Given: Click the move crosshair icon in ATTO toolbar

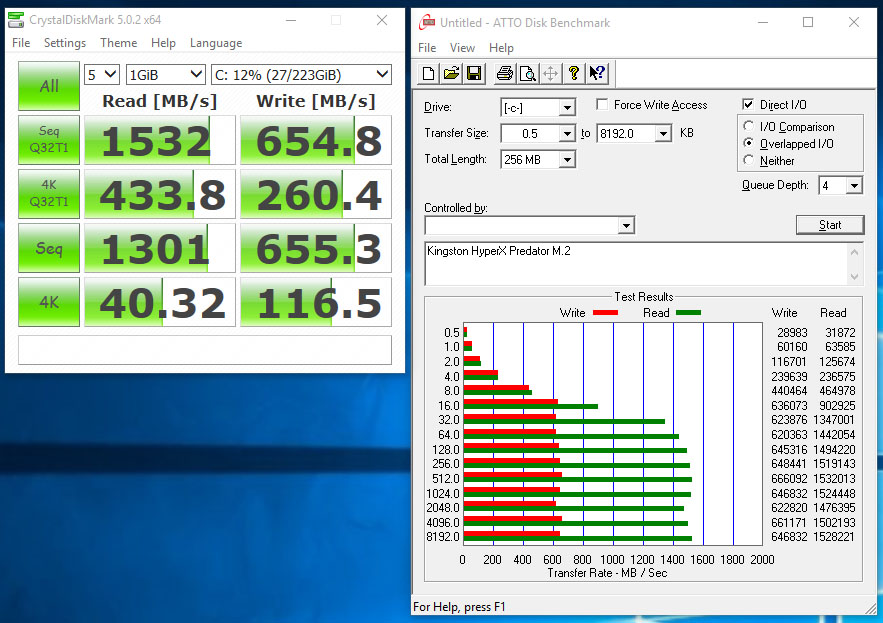Looking at the screenshot, I should tap(550, 73).
